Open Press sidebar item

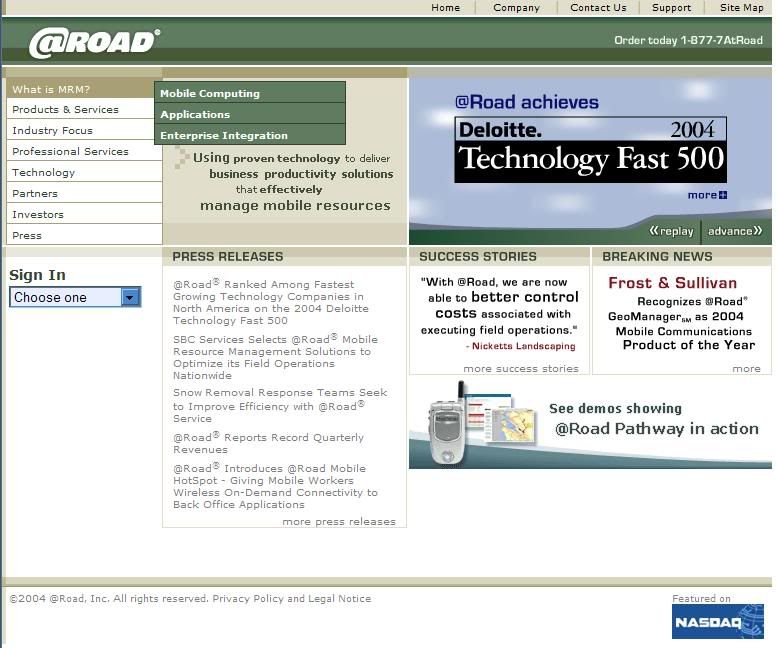85,235
